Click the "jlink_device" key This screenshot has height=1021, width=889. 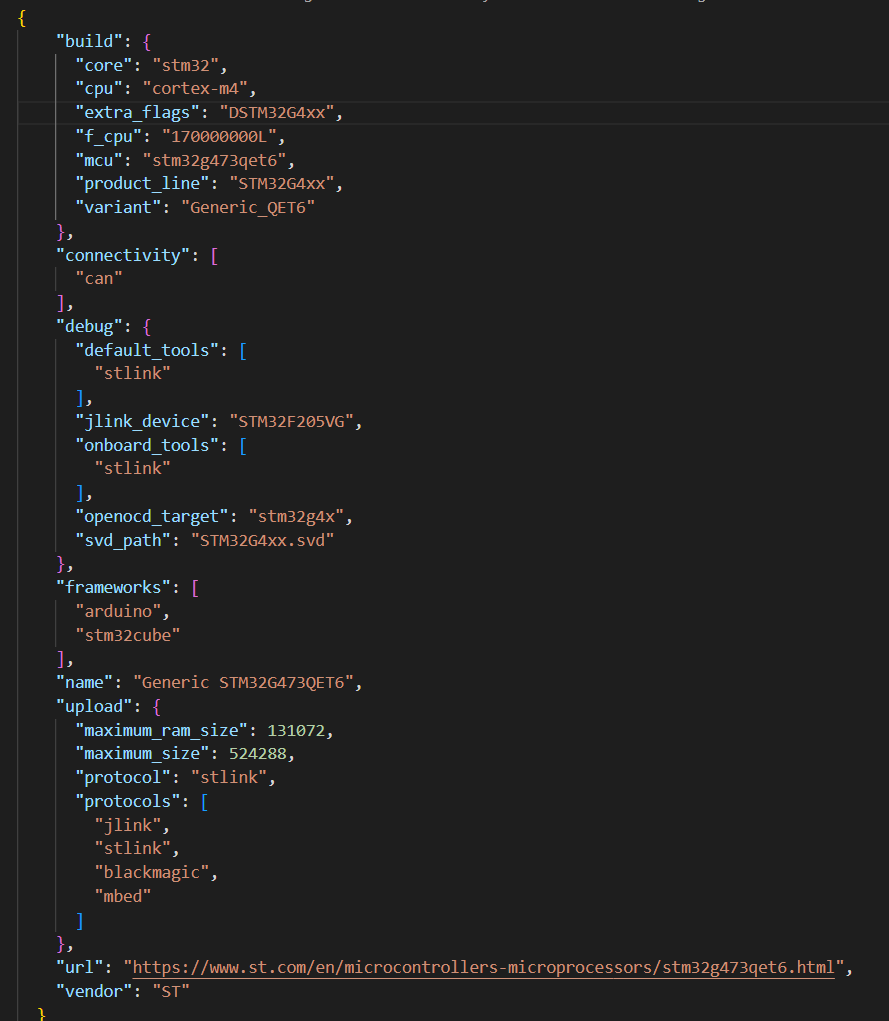[x=142, y=422]
